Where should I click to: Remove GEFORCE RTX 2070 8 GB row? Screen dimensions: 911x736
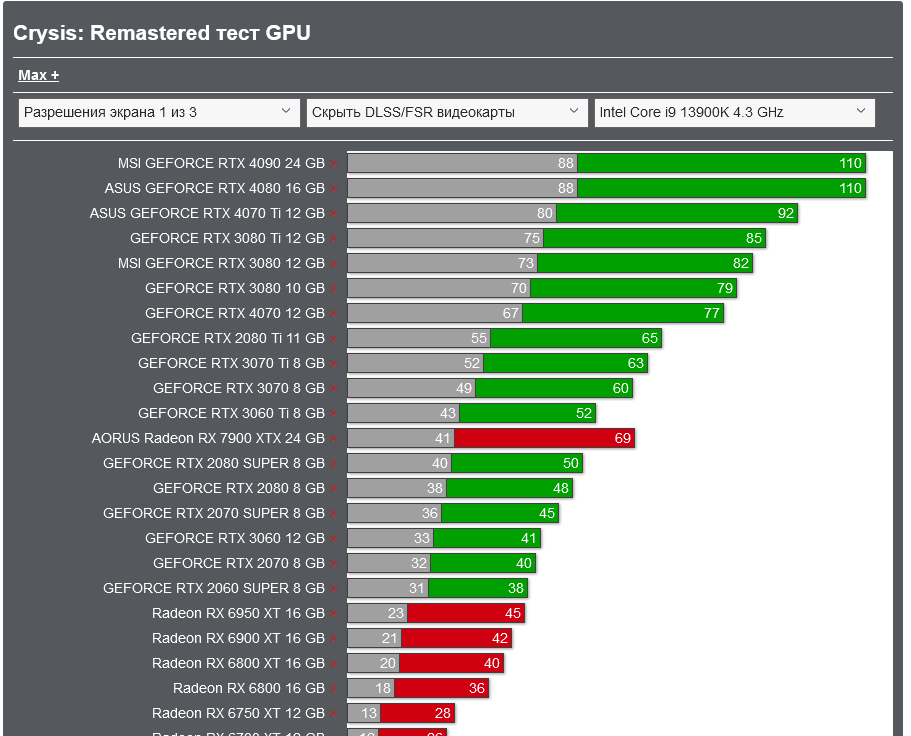click(x=333, y=563)
